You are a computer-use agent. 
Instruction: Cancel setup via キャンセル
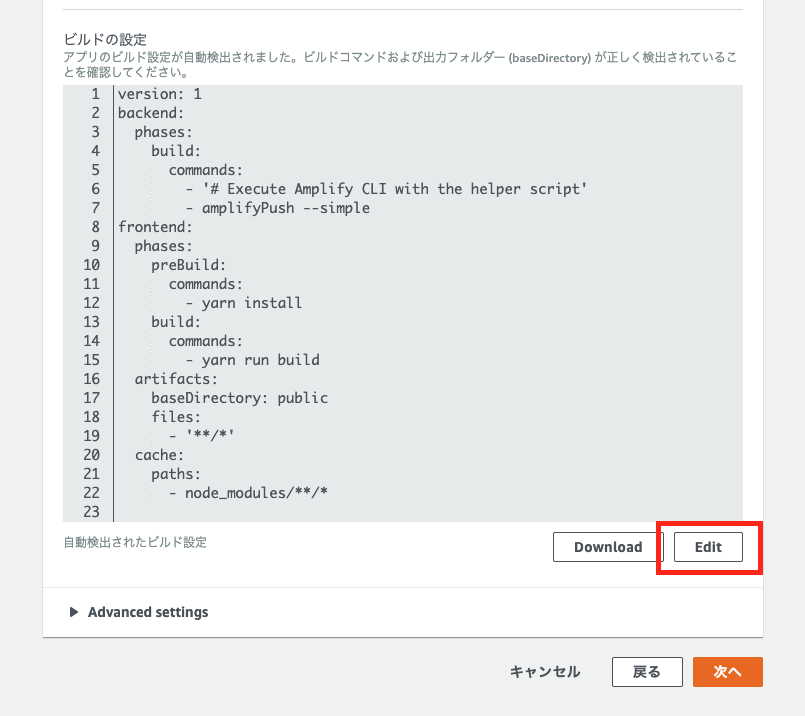544,672
